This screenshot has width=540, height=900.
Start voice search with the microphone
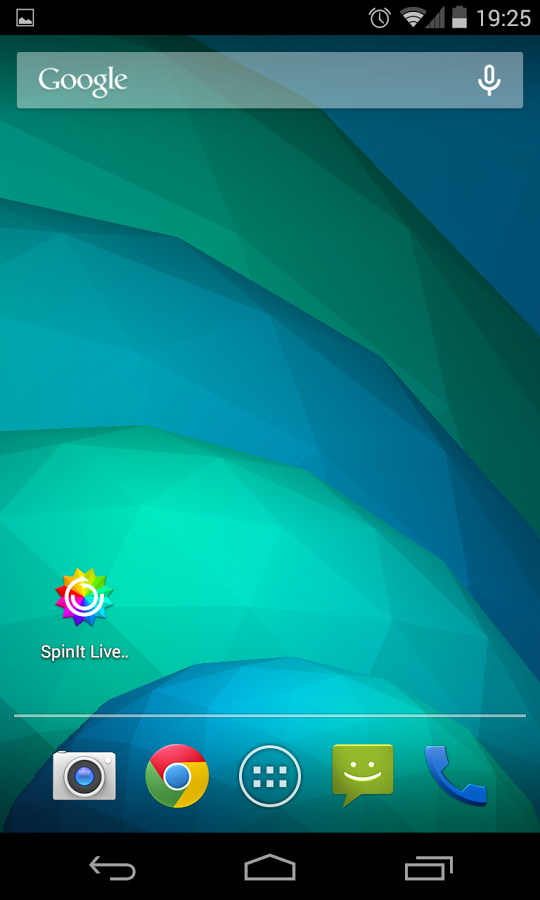(489, 80)
